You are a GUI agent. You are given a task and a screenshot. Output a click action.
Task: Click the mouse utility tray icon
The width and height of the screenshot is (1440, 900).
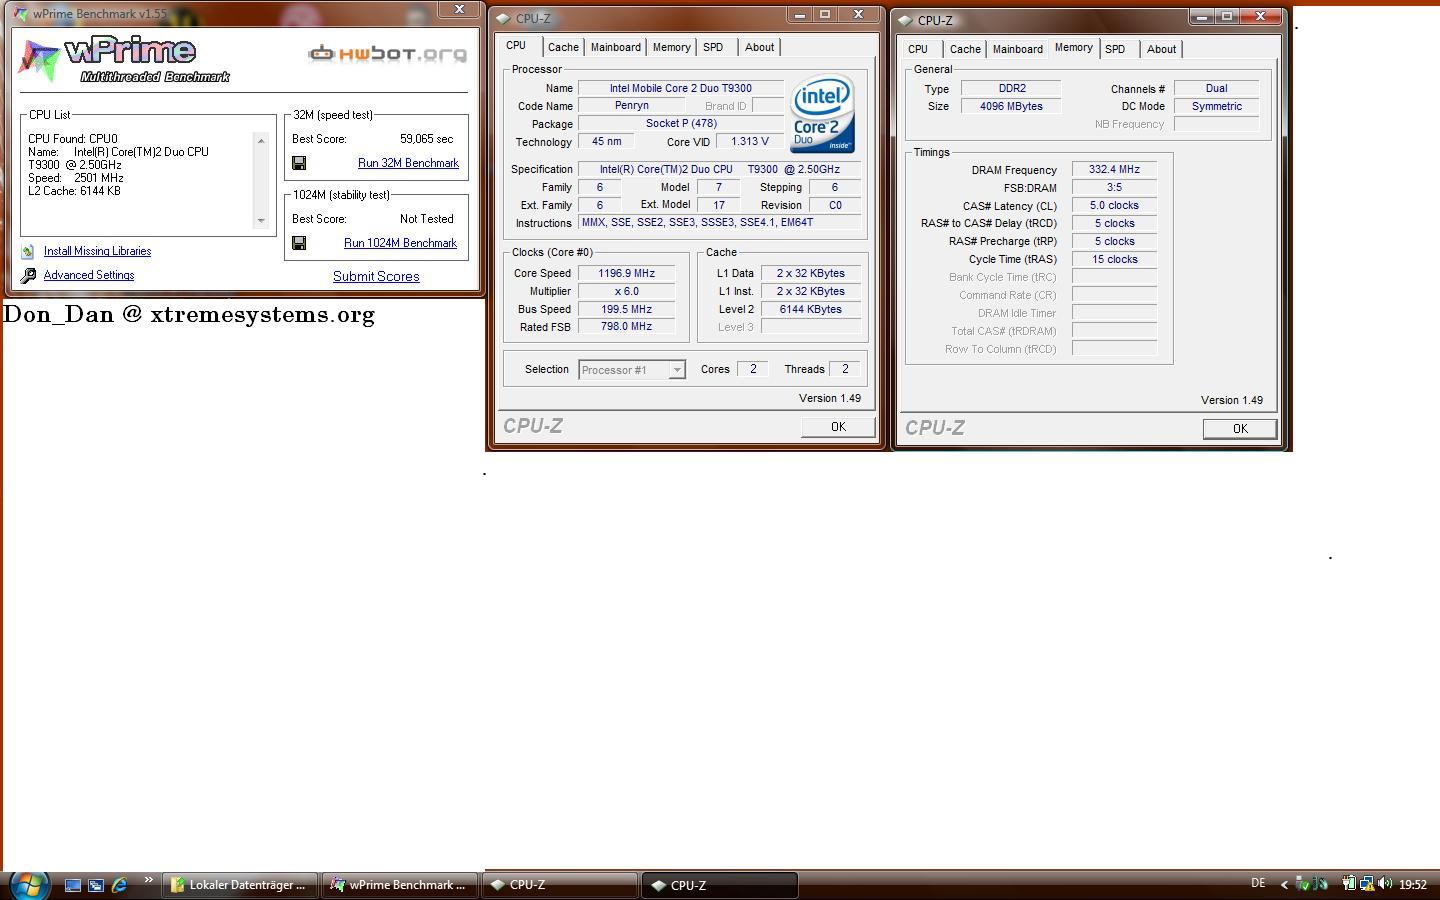1320,884
